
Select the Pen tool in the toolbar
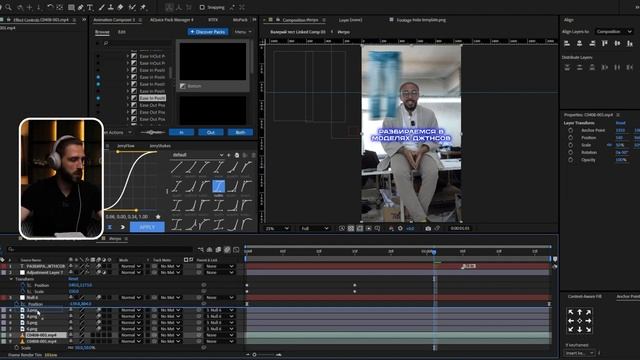[80, 7]
